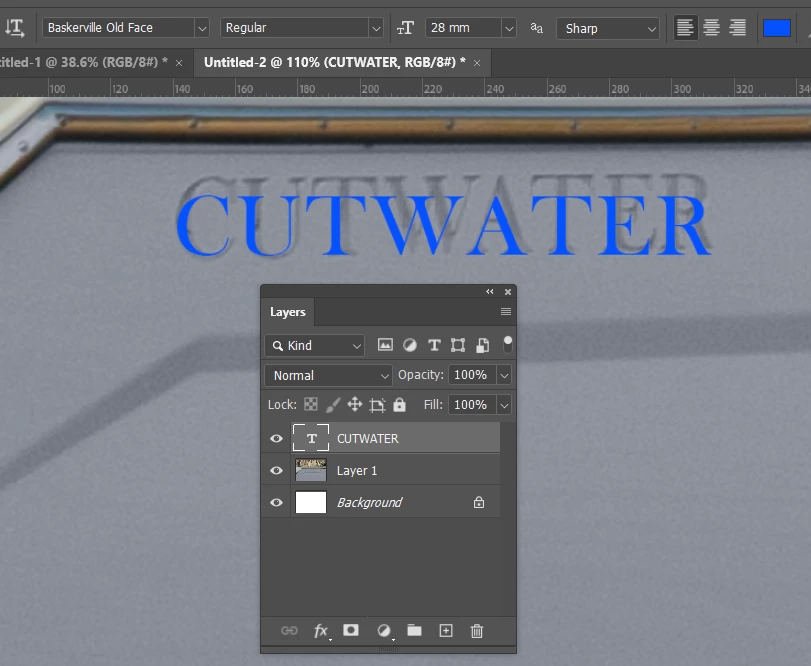This screenshot has height=666, width=811.
Task: Click the anti-aliasing aa icon
Action: [x=536, y=28]
